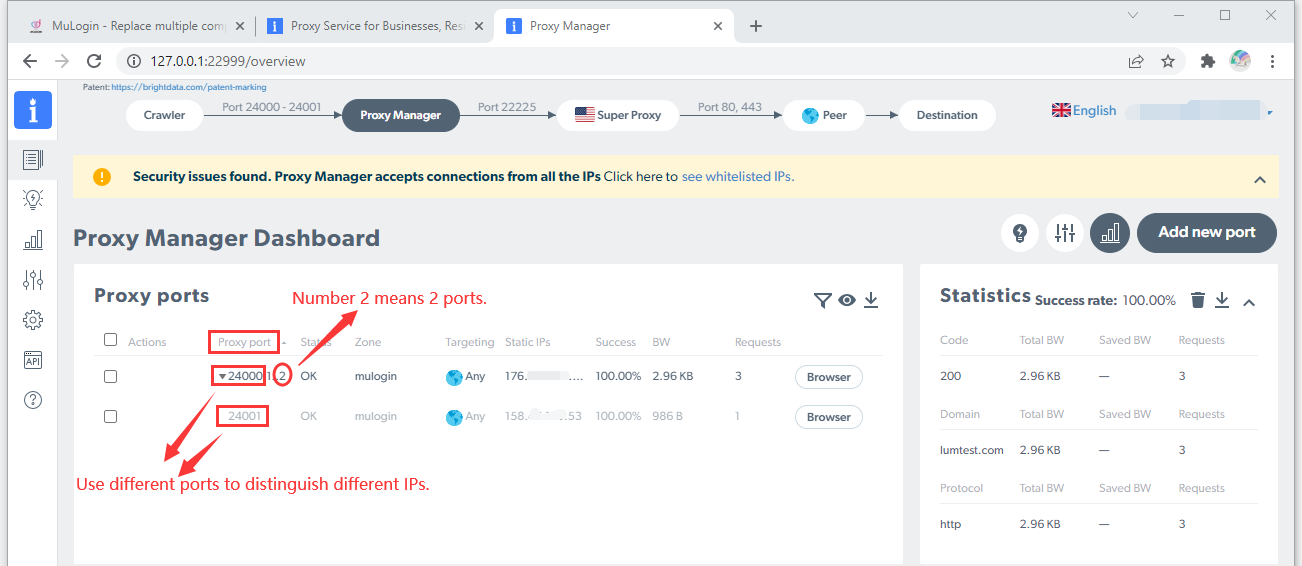Open the English language dropdown

tap(1084, 111)
